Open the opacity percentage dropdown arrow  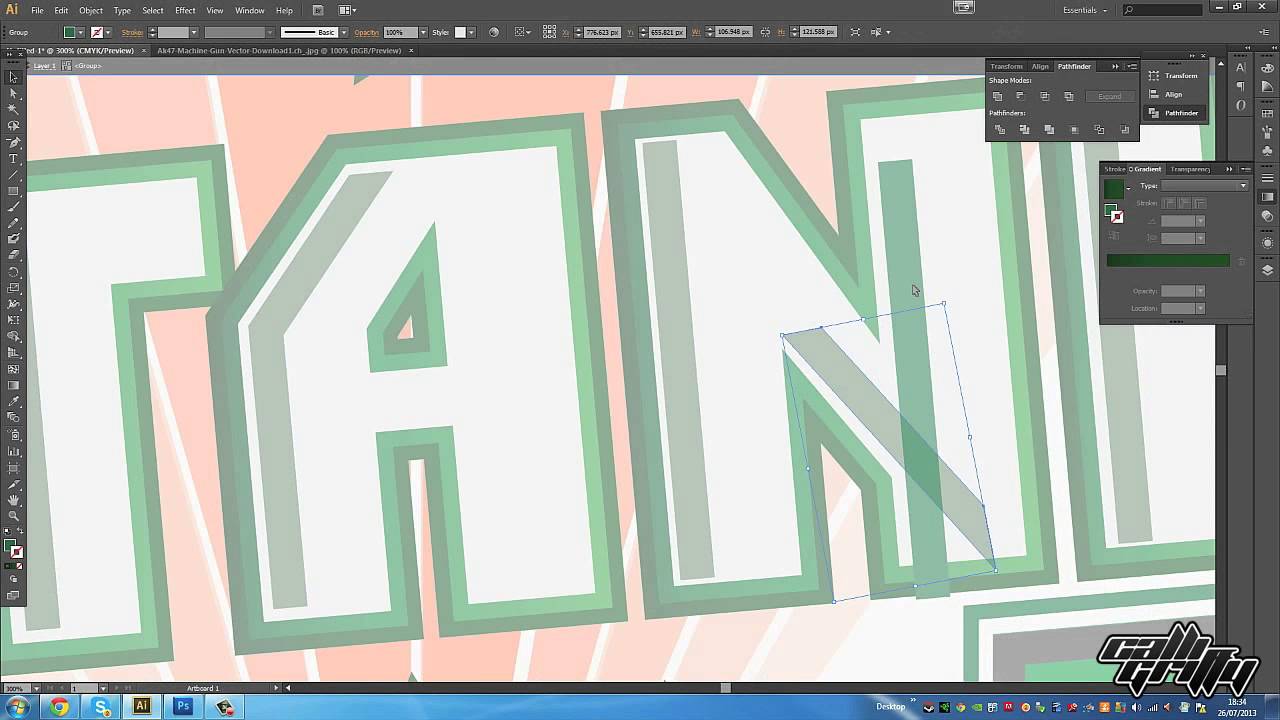point(424,32)
